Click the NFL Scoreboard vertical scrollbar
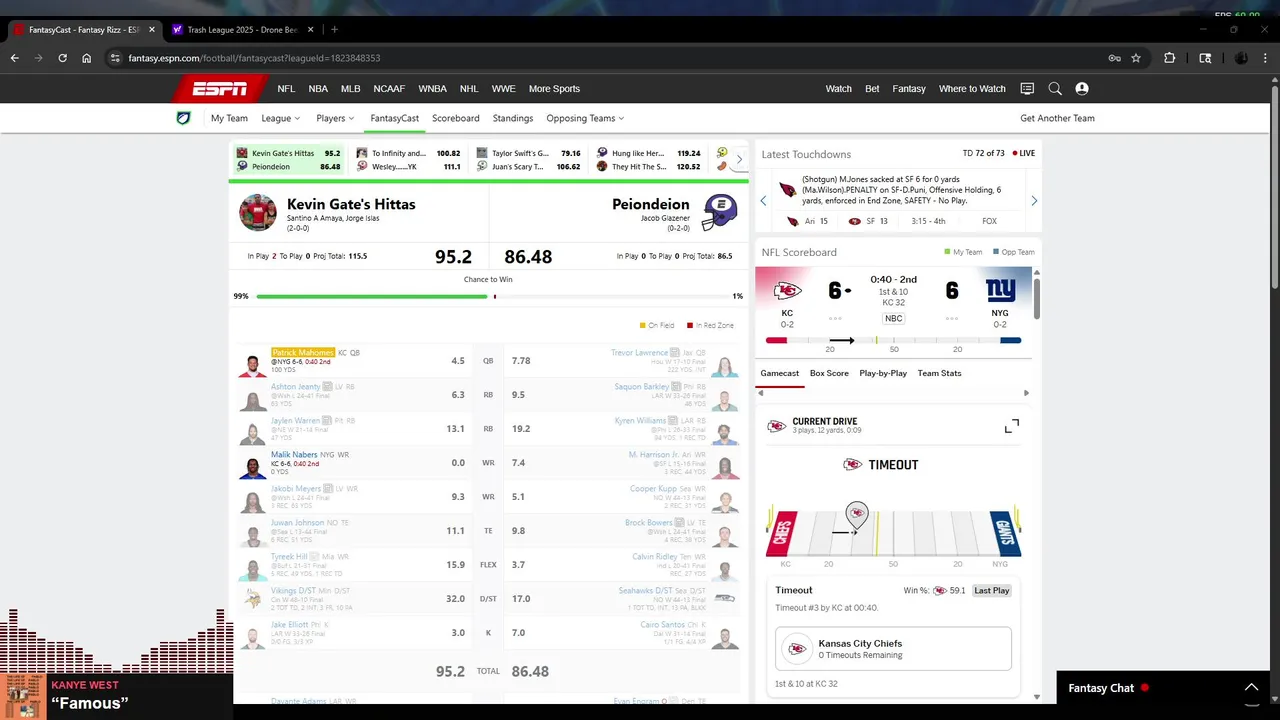This screenshot has width=1280, height=720. tap(1037, 300)
